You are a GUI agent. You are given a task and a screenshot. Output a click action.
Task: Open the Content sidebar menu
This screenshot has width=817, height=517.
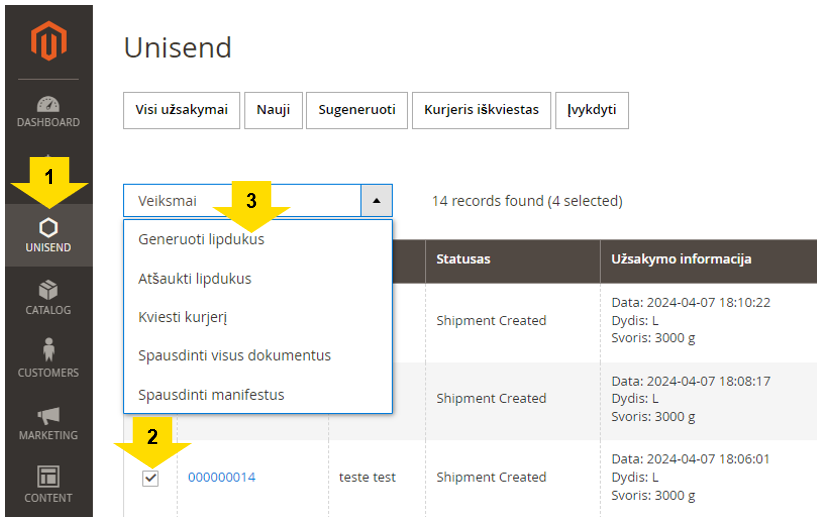(x=48, y=484)
